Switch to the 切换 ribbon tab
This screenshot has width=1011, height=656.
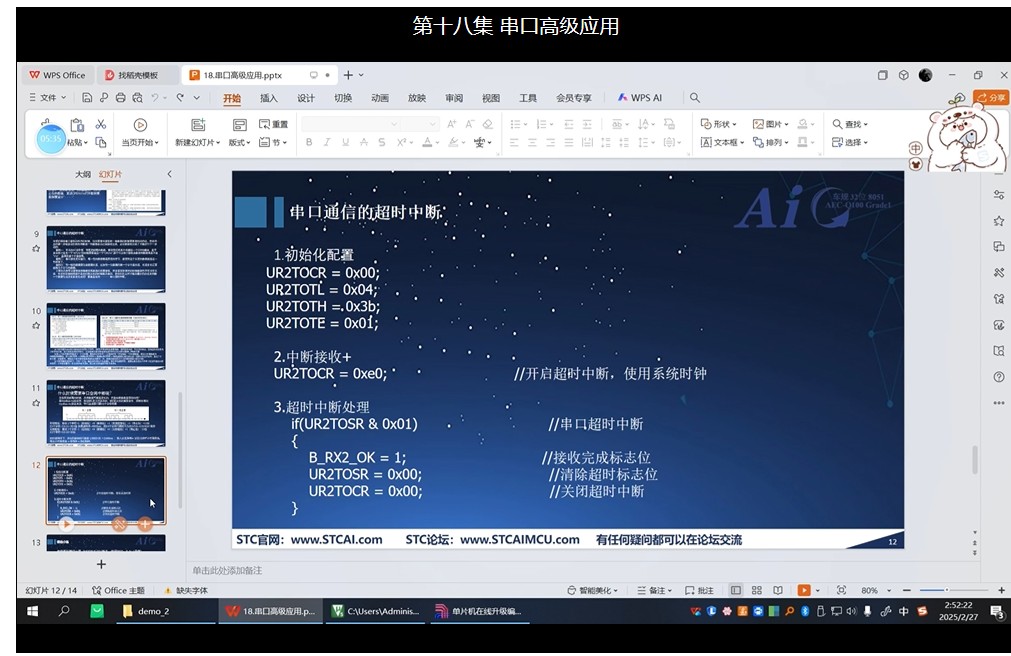click(343, 98)
